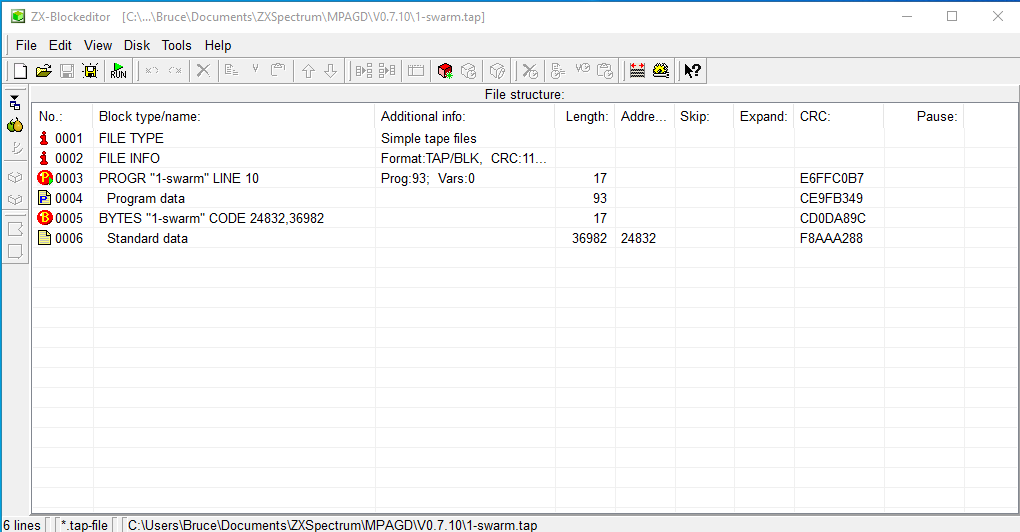Click the green RUN toolbar button

click(118, 71)
